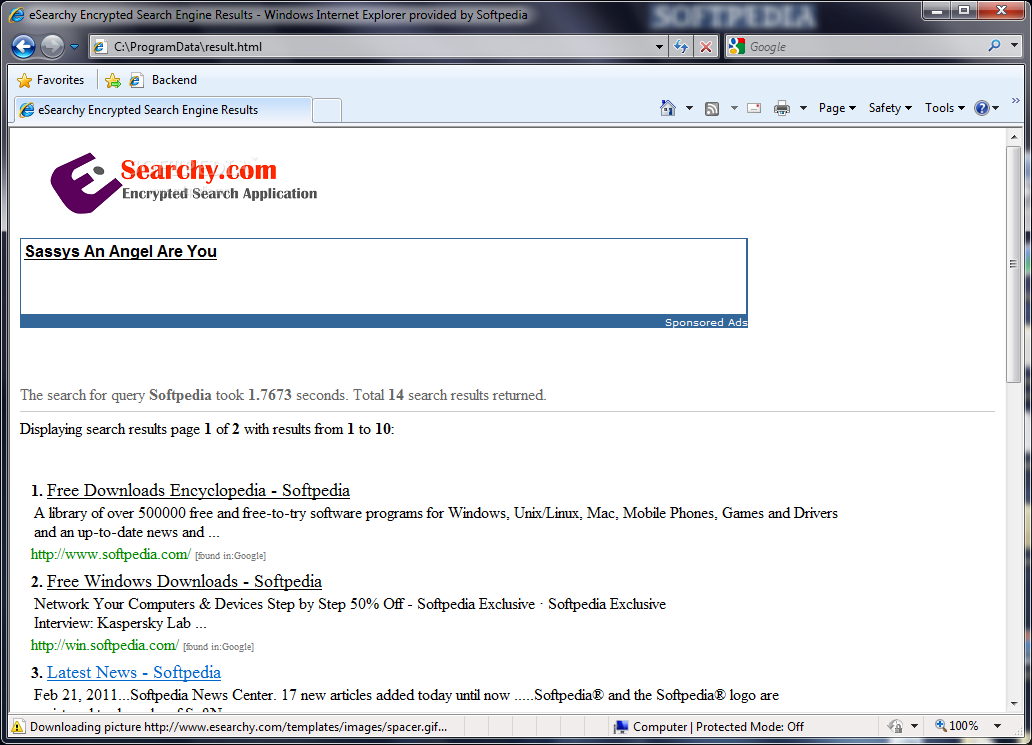Go back with the Back arrow button
Screen dimensions: 1032x745
click(x=24, y=47)
